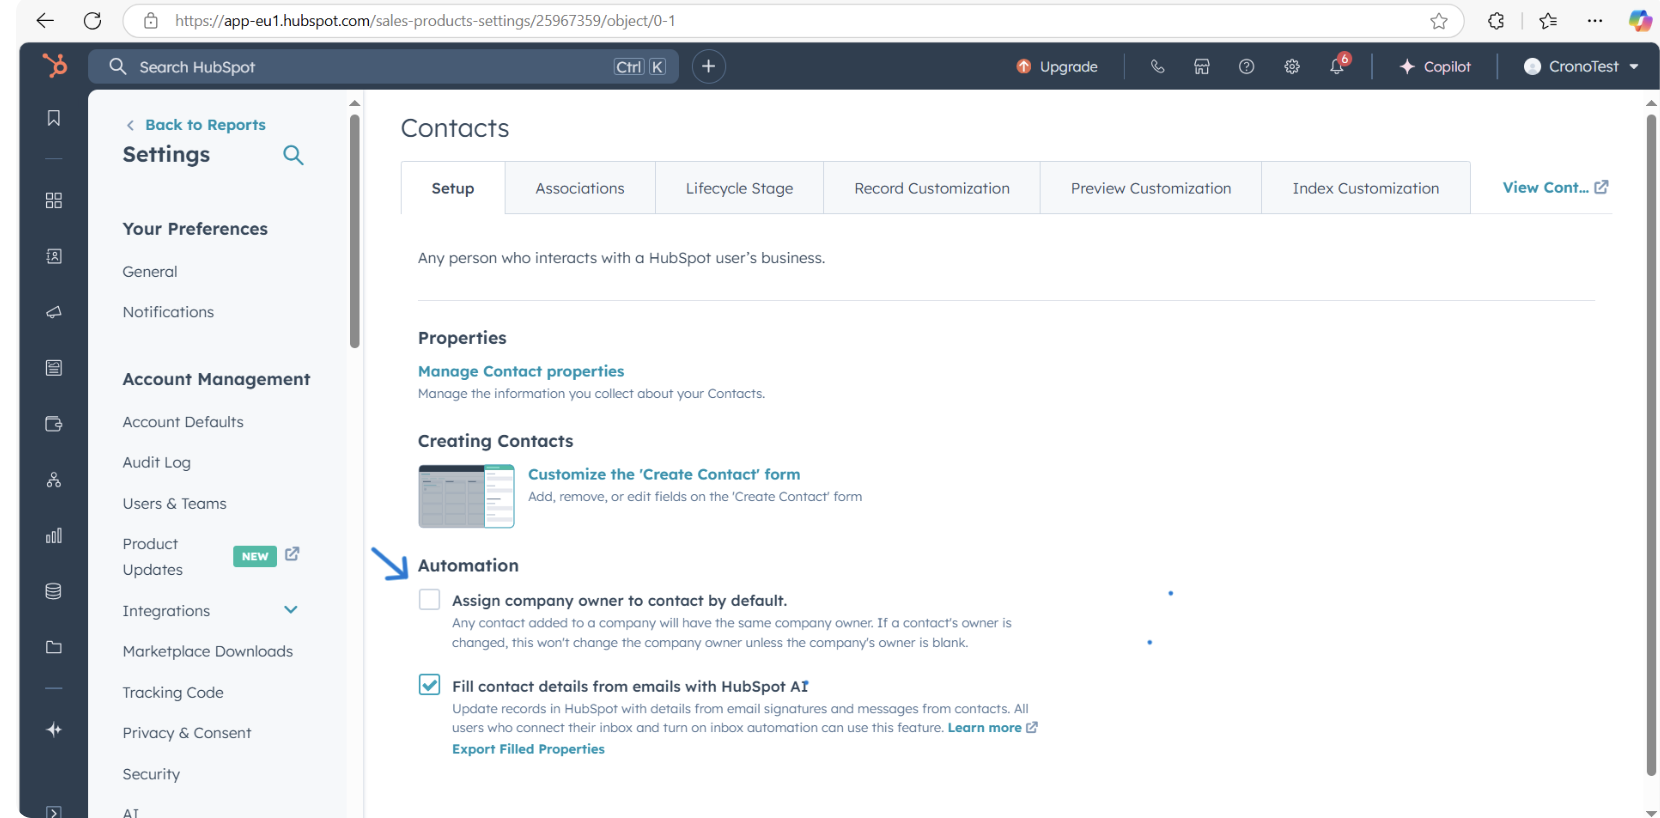Click Learn more link under HubSpot AI
This screenshot has height=818, width=1660.
click(x=992, y=728)
